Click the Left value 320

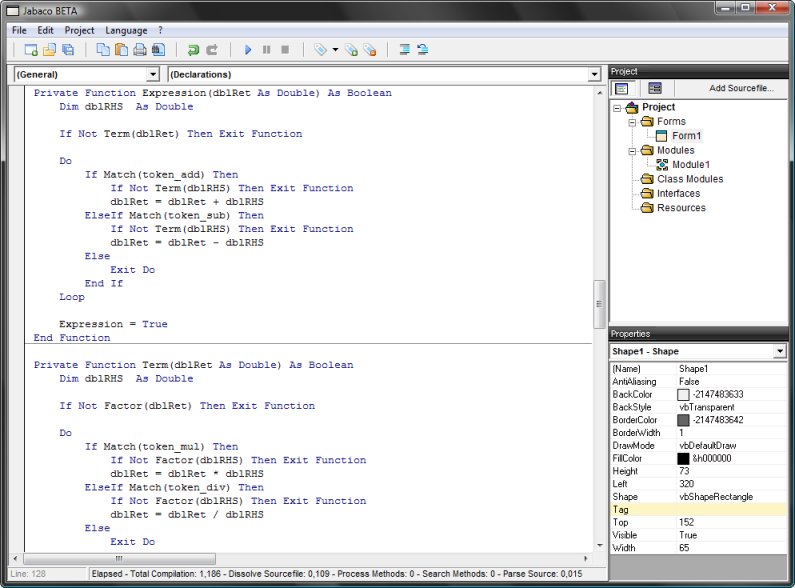point(686,484)
